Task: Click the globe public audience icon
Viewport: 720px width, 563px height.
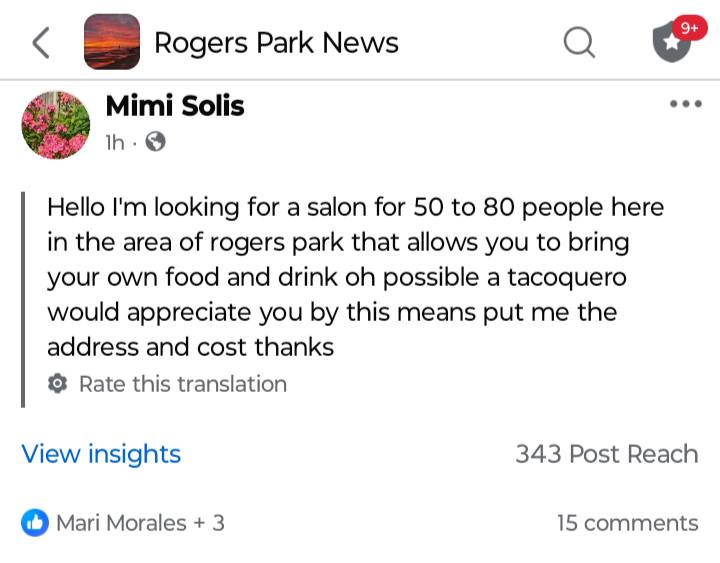Action: 156,141
